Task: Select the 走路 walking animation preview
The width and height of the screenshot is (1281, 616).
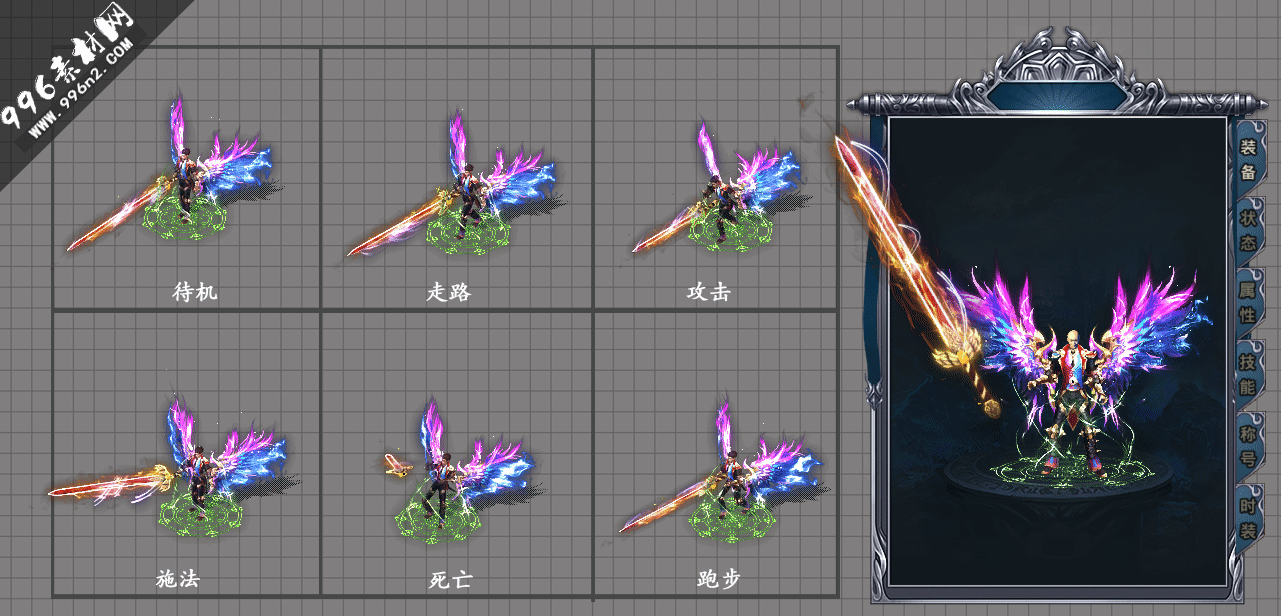Action: click(x=457, y=178)
